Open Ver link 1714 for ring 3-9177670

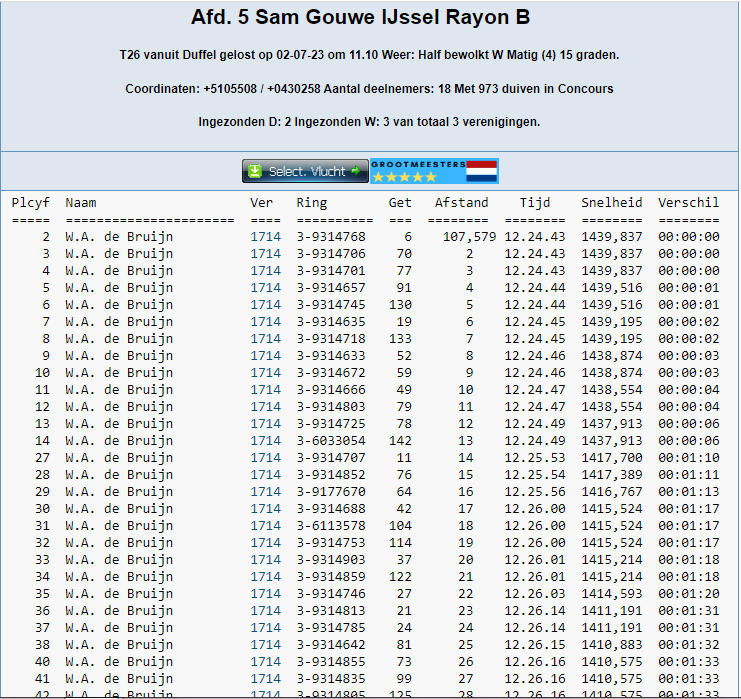tap(266, 492)
